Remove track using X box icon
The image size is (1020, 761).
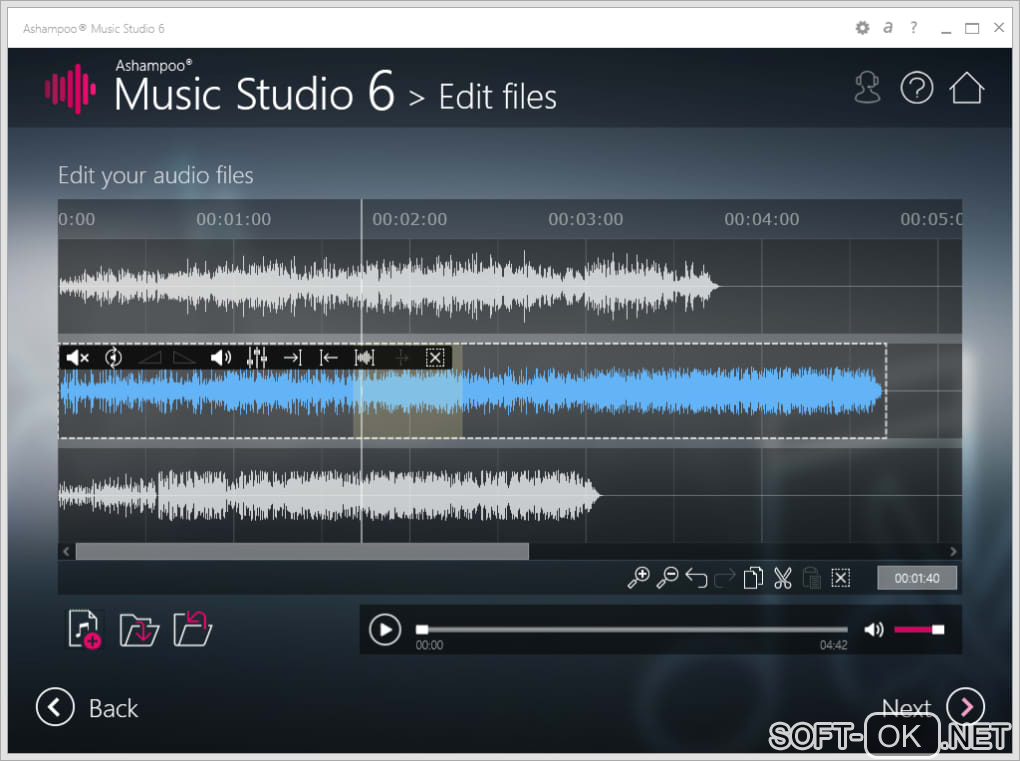click(435, 358)
